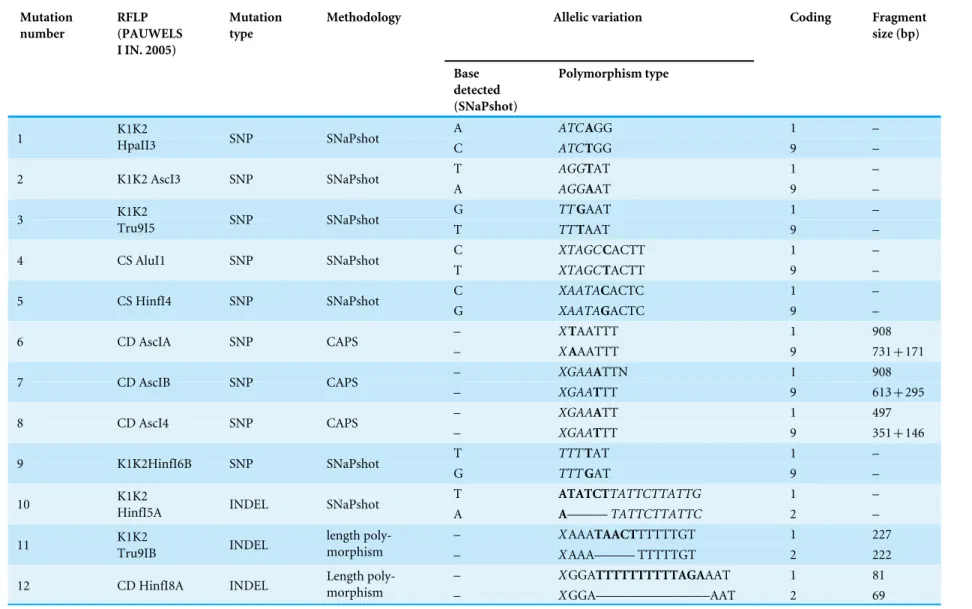This screenshot has width=972, height=609.
Task: Click 'Length poly-morphism' in mutation 12 row
Action: pos(361,584)
